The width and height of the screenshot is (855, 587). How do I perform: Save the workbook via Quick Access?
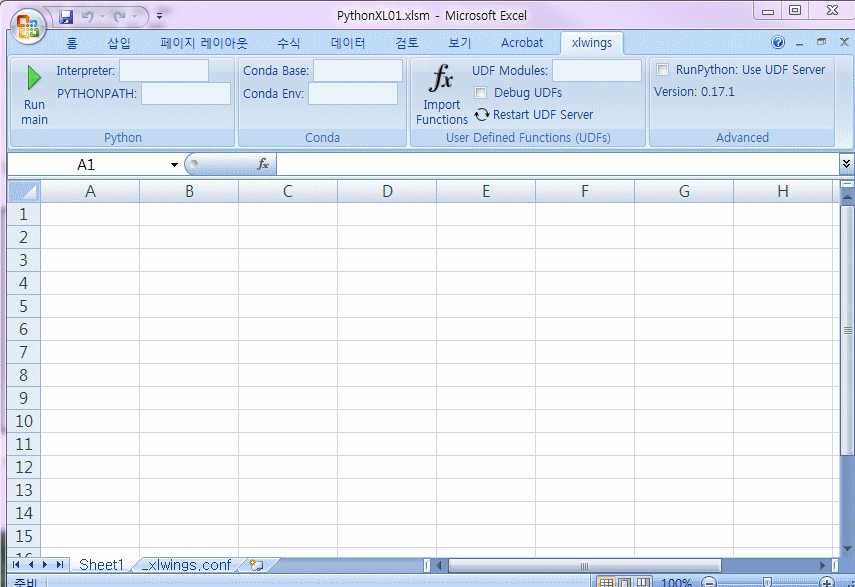click(66, 17)
